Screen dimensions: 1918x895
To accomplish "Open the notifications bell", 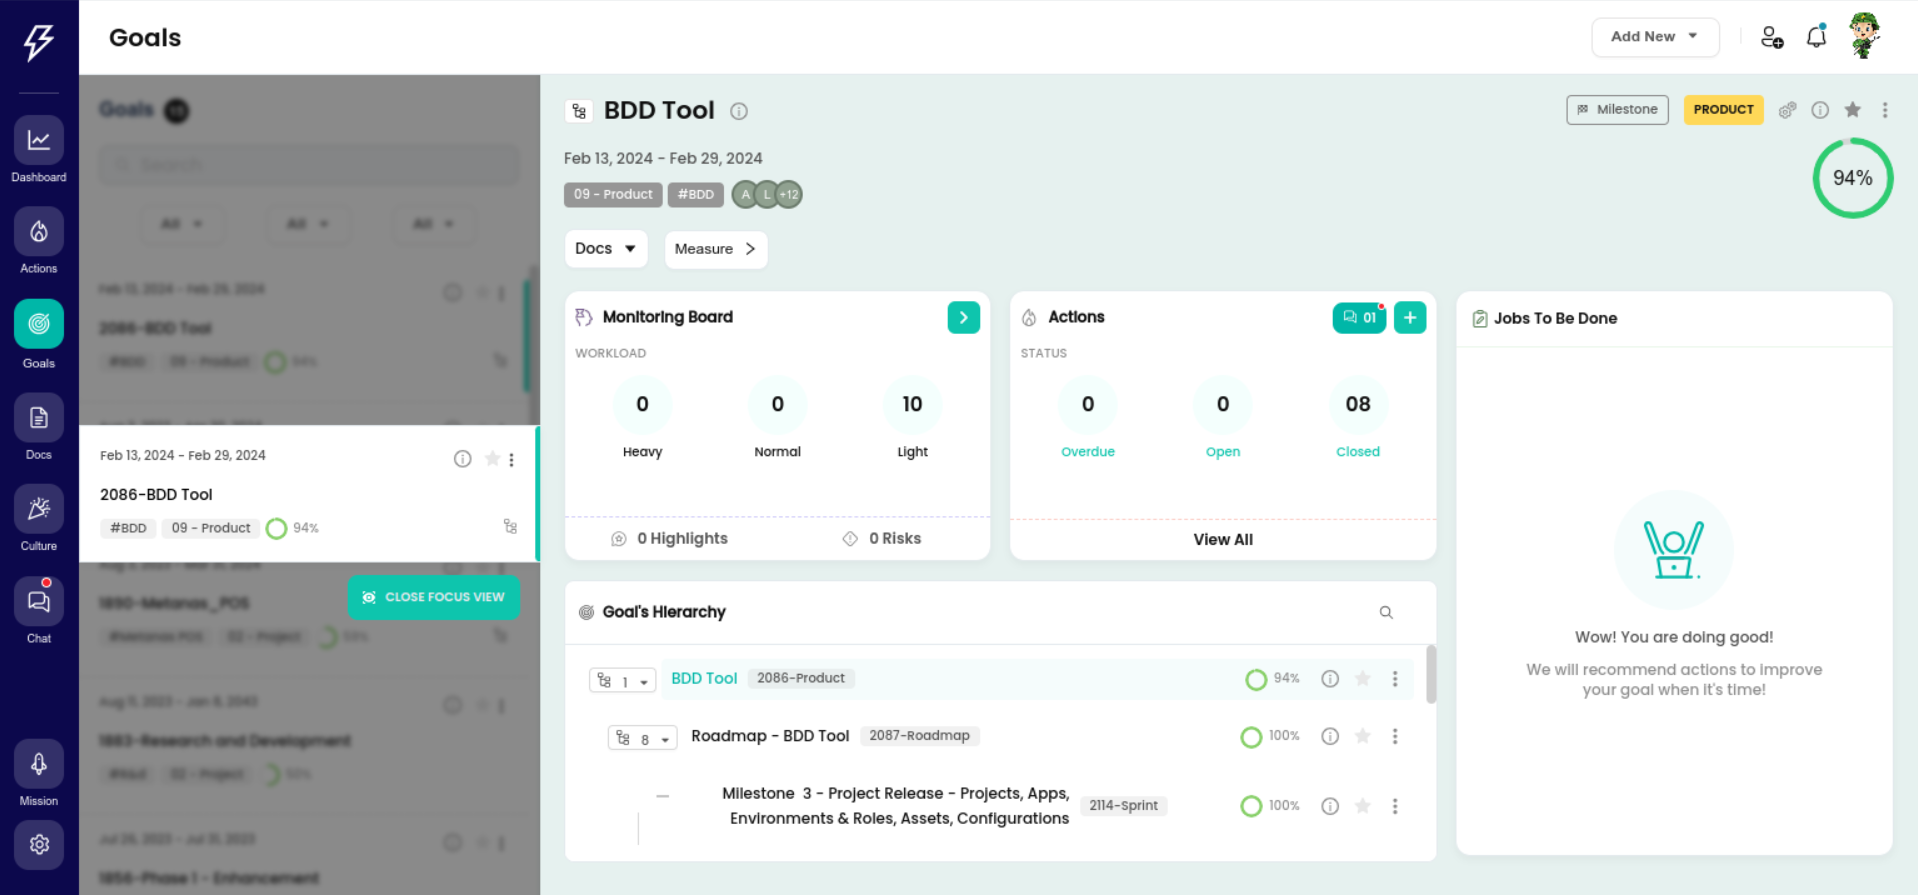I will 1816,37.
